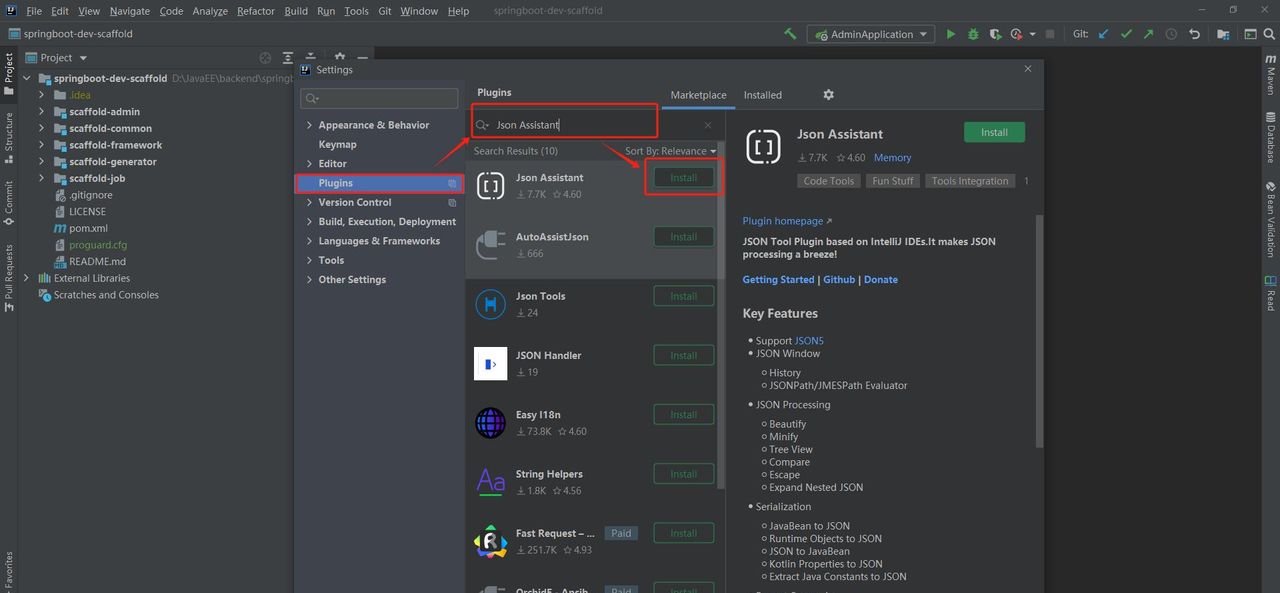Screen dimensions: 1280x593
Task: Click the plugin description panel scrollbar
Action: 1039,330
